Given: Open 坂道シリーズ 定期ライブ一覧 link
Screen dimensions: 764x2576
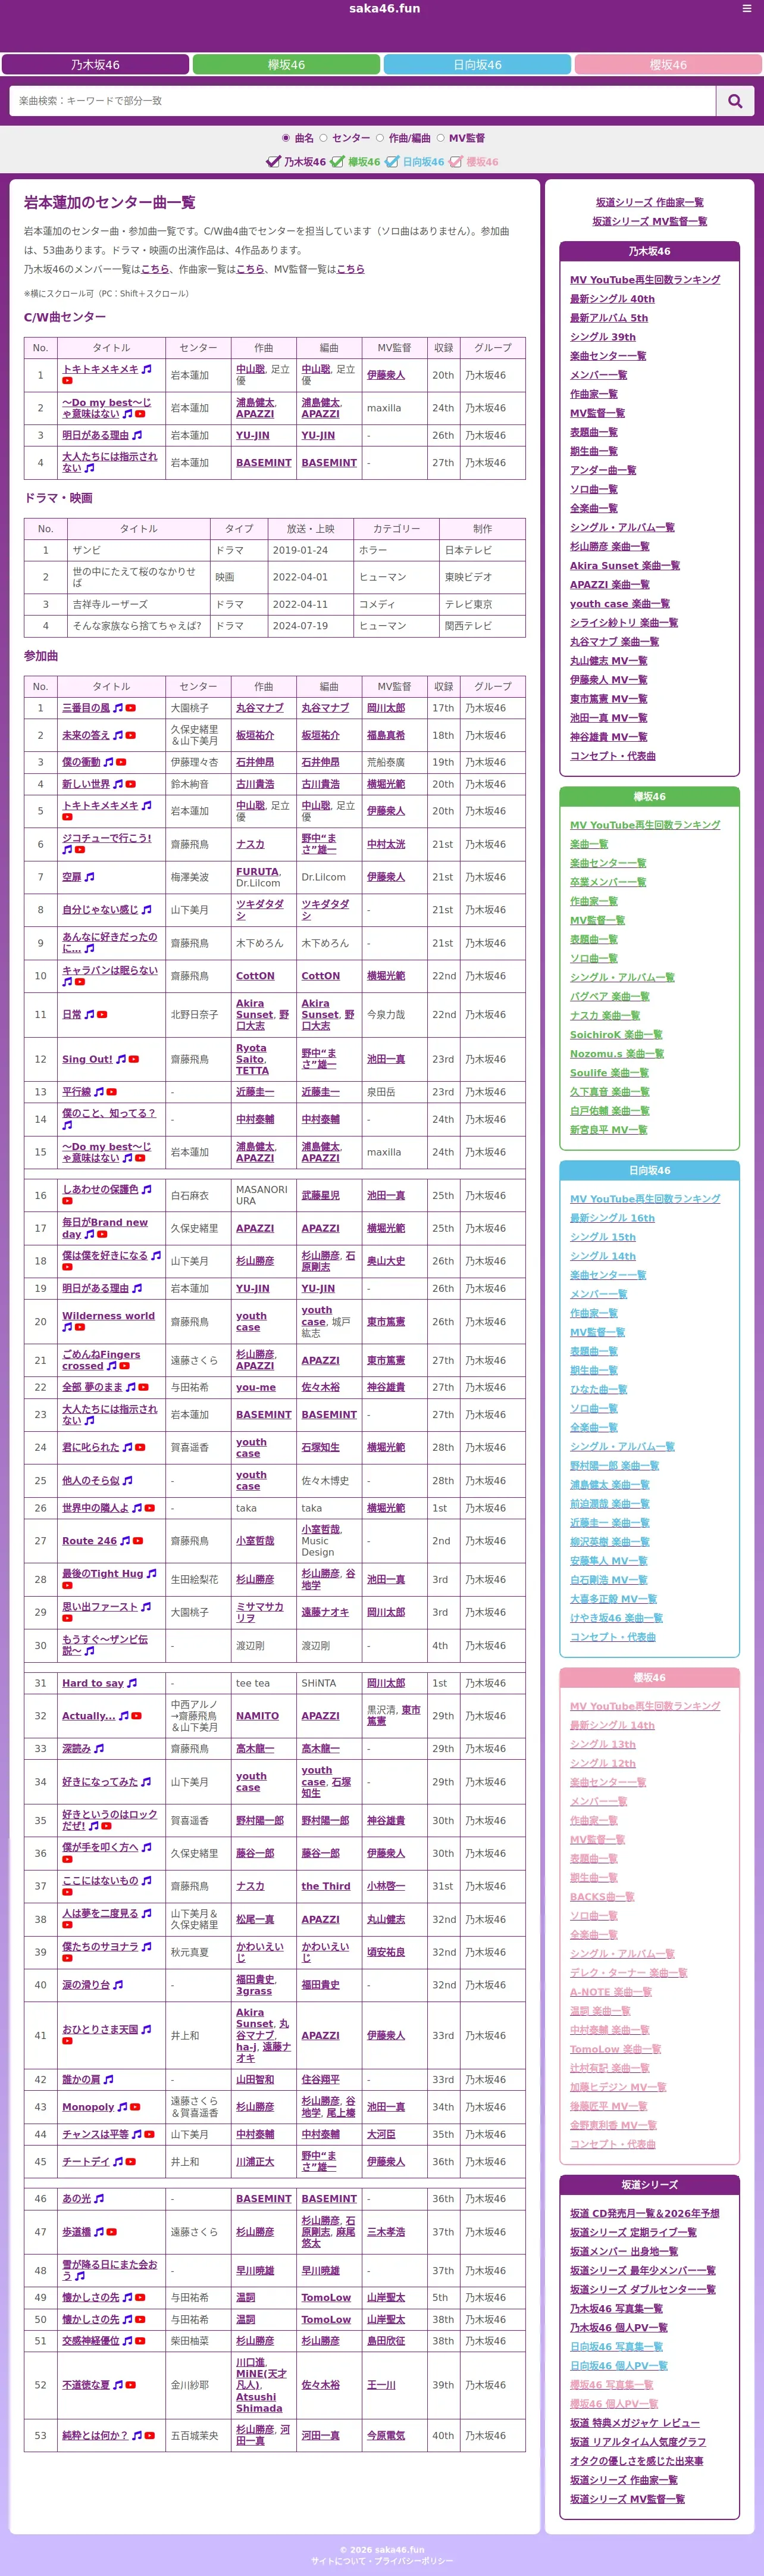Looking at the screenshot, I should [633, 2233].
